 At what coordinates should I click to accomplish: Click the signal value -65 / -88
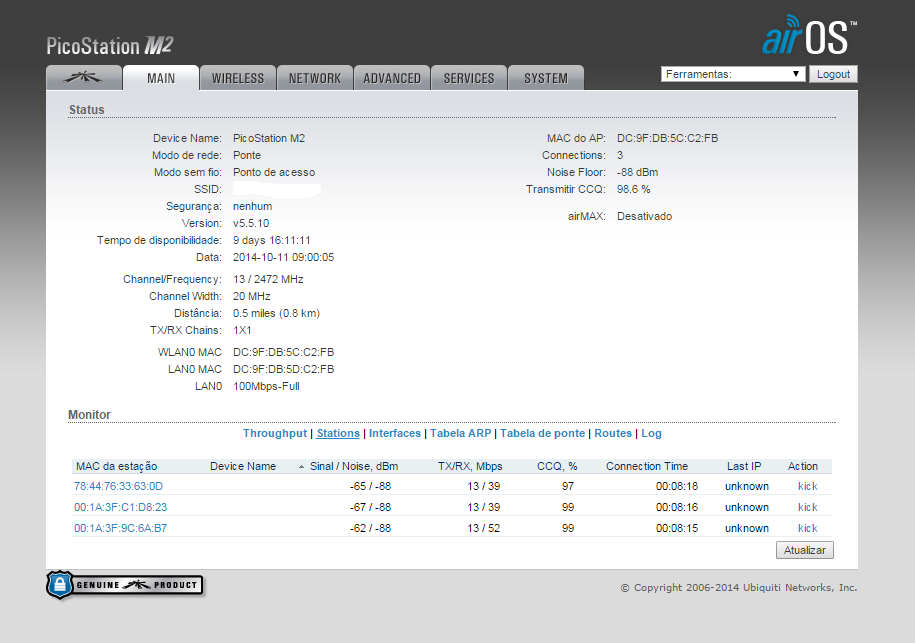(x=371, y=487)
